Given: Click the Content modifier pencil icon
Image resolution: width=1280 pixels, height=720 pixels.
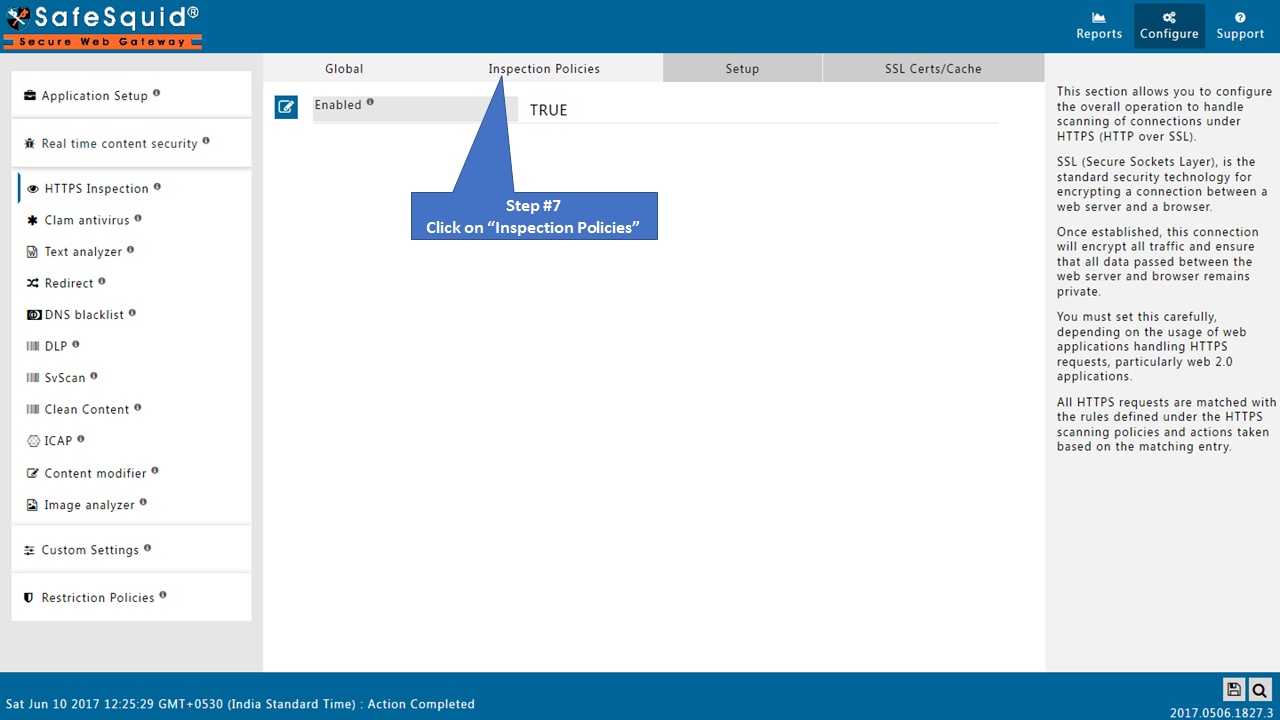Looking at the screenshot, I should 32,472.
